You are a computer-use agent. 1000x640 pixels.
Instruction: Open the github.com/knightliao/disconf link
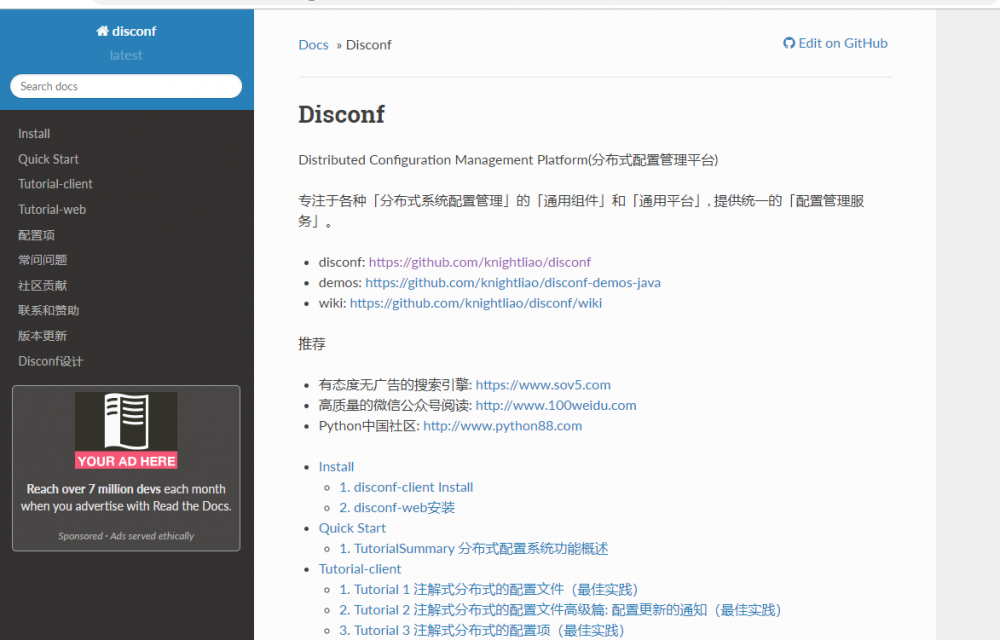click(x=480, y=262)
